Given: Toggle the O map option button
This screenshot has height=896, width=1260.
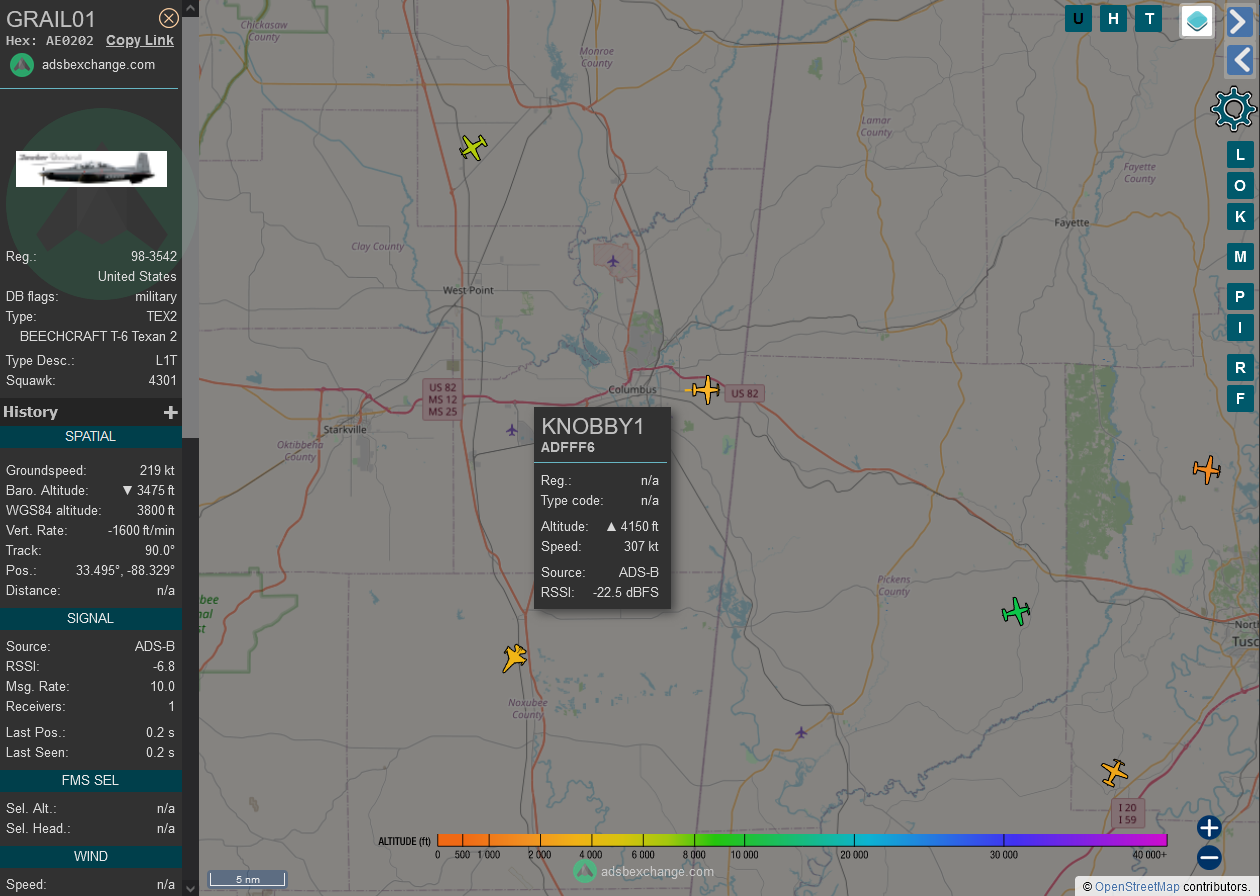Looking at the screenshot, I should 1240,185.
